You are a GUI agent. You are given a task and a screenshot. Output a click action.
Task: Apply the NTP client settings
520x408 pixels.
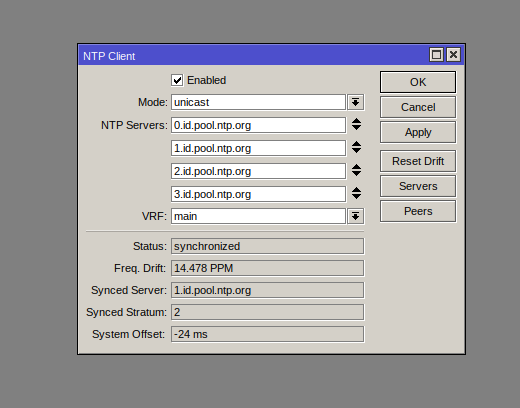coord(418,132)
